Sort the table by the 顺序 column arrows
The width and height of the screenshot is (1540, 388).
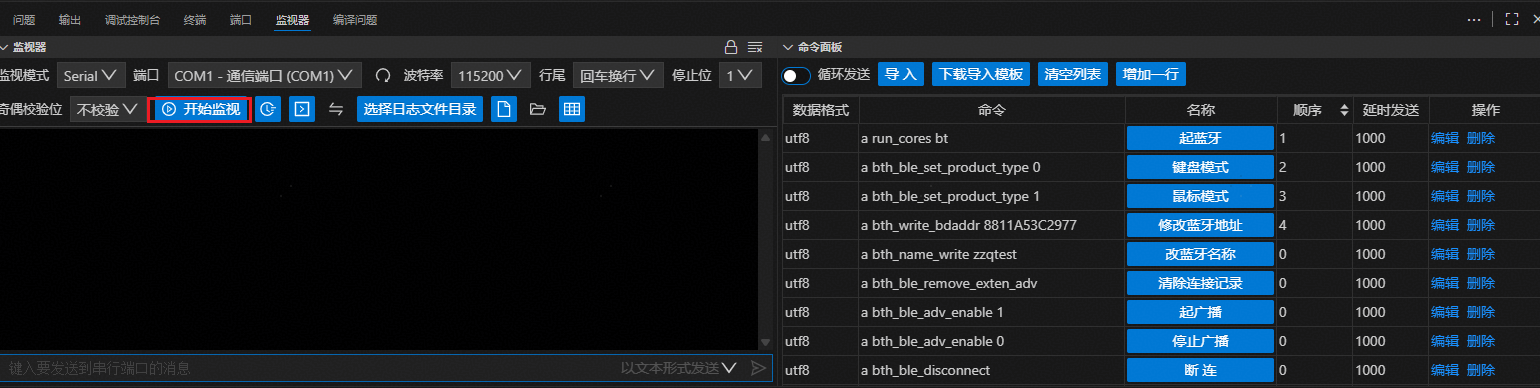click(1343, 110)
